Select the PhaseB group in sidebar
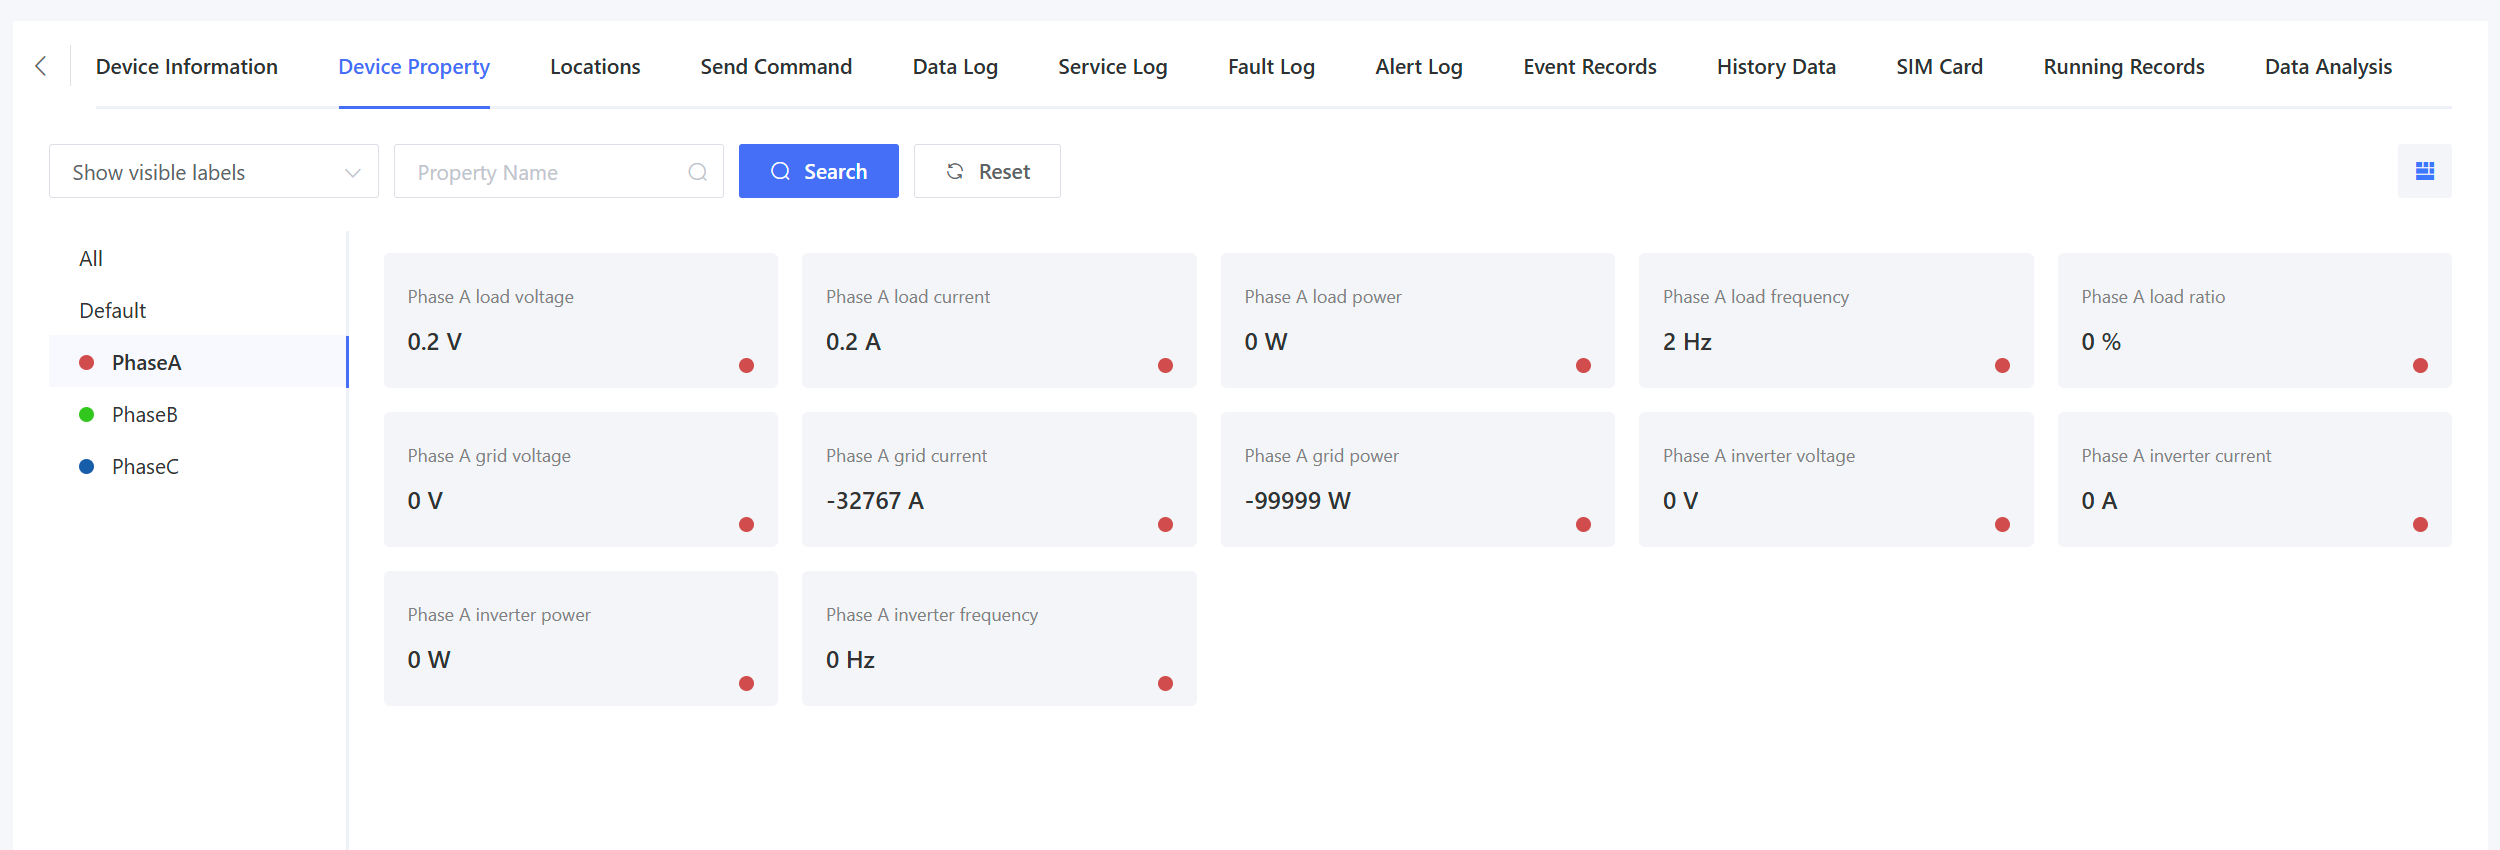Image resolution: width=2500 pixels, height=850 pixels. pos(145,414)
